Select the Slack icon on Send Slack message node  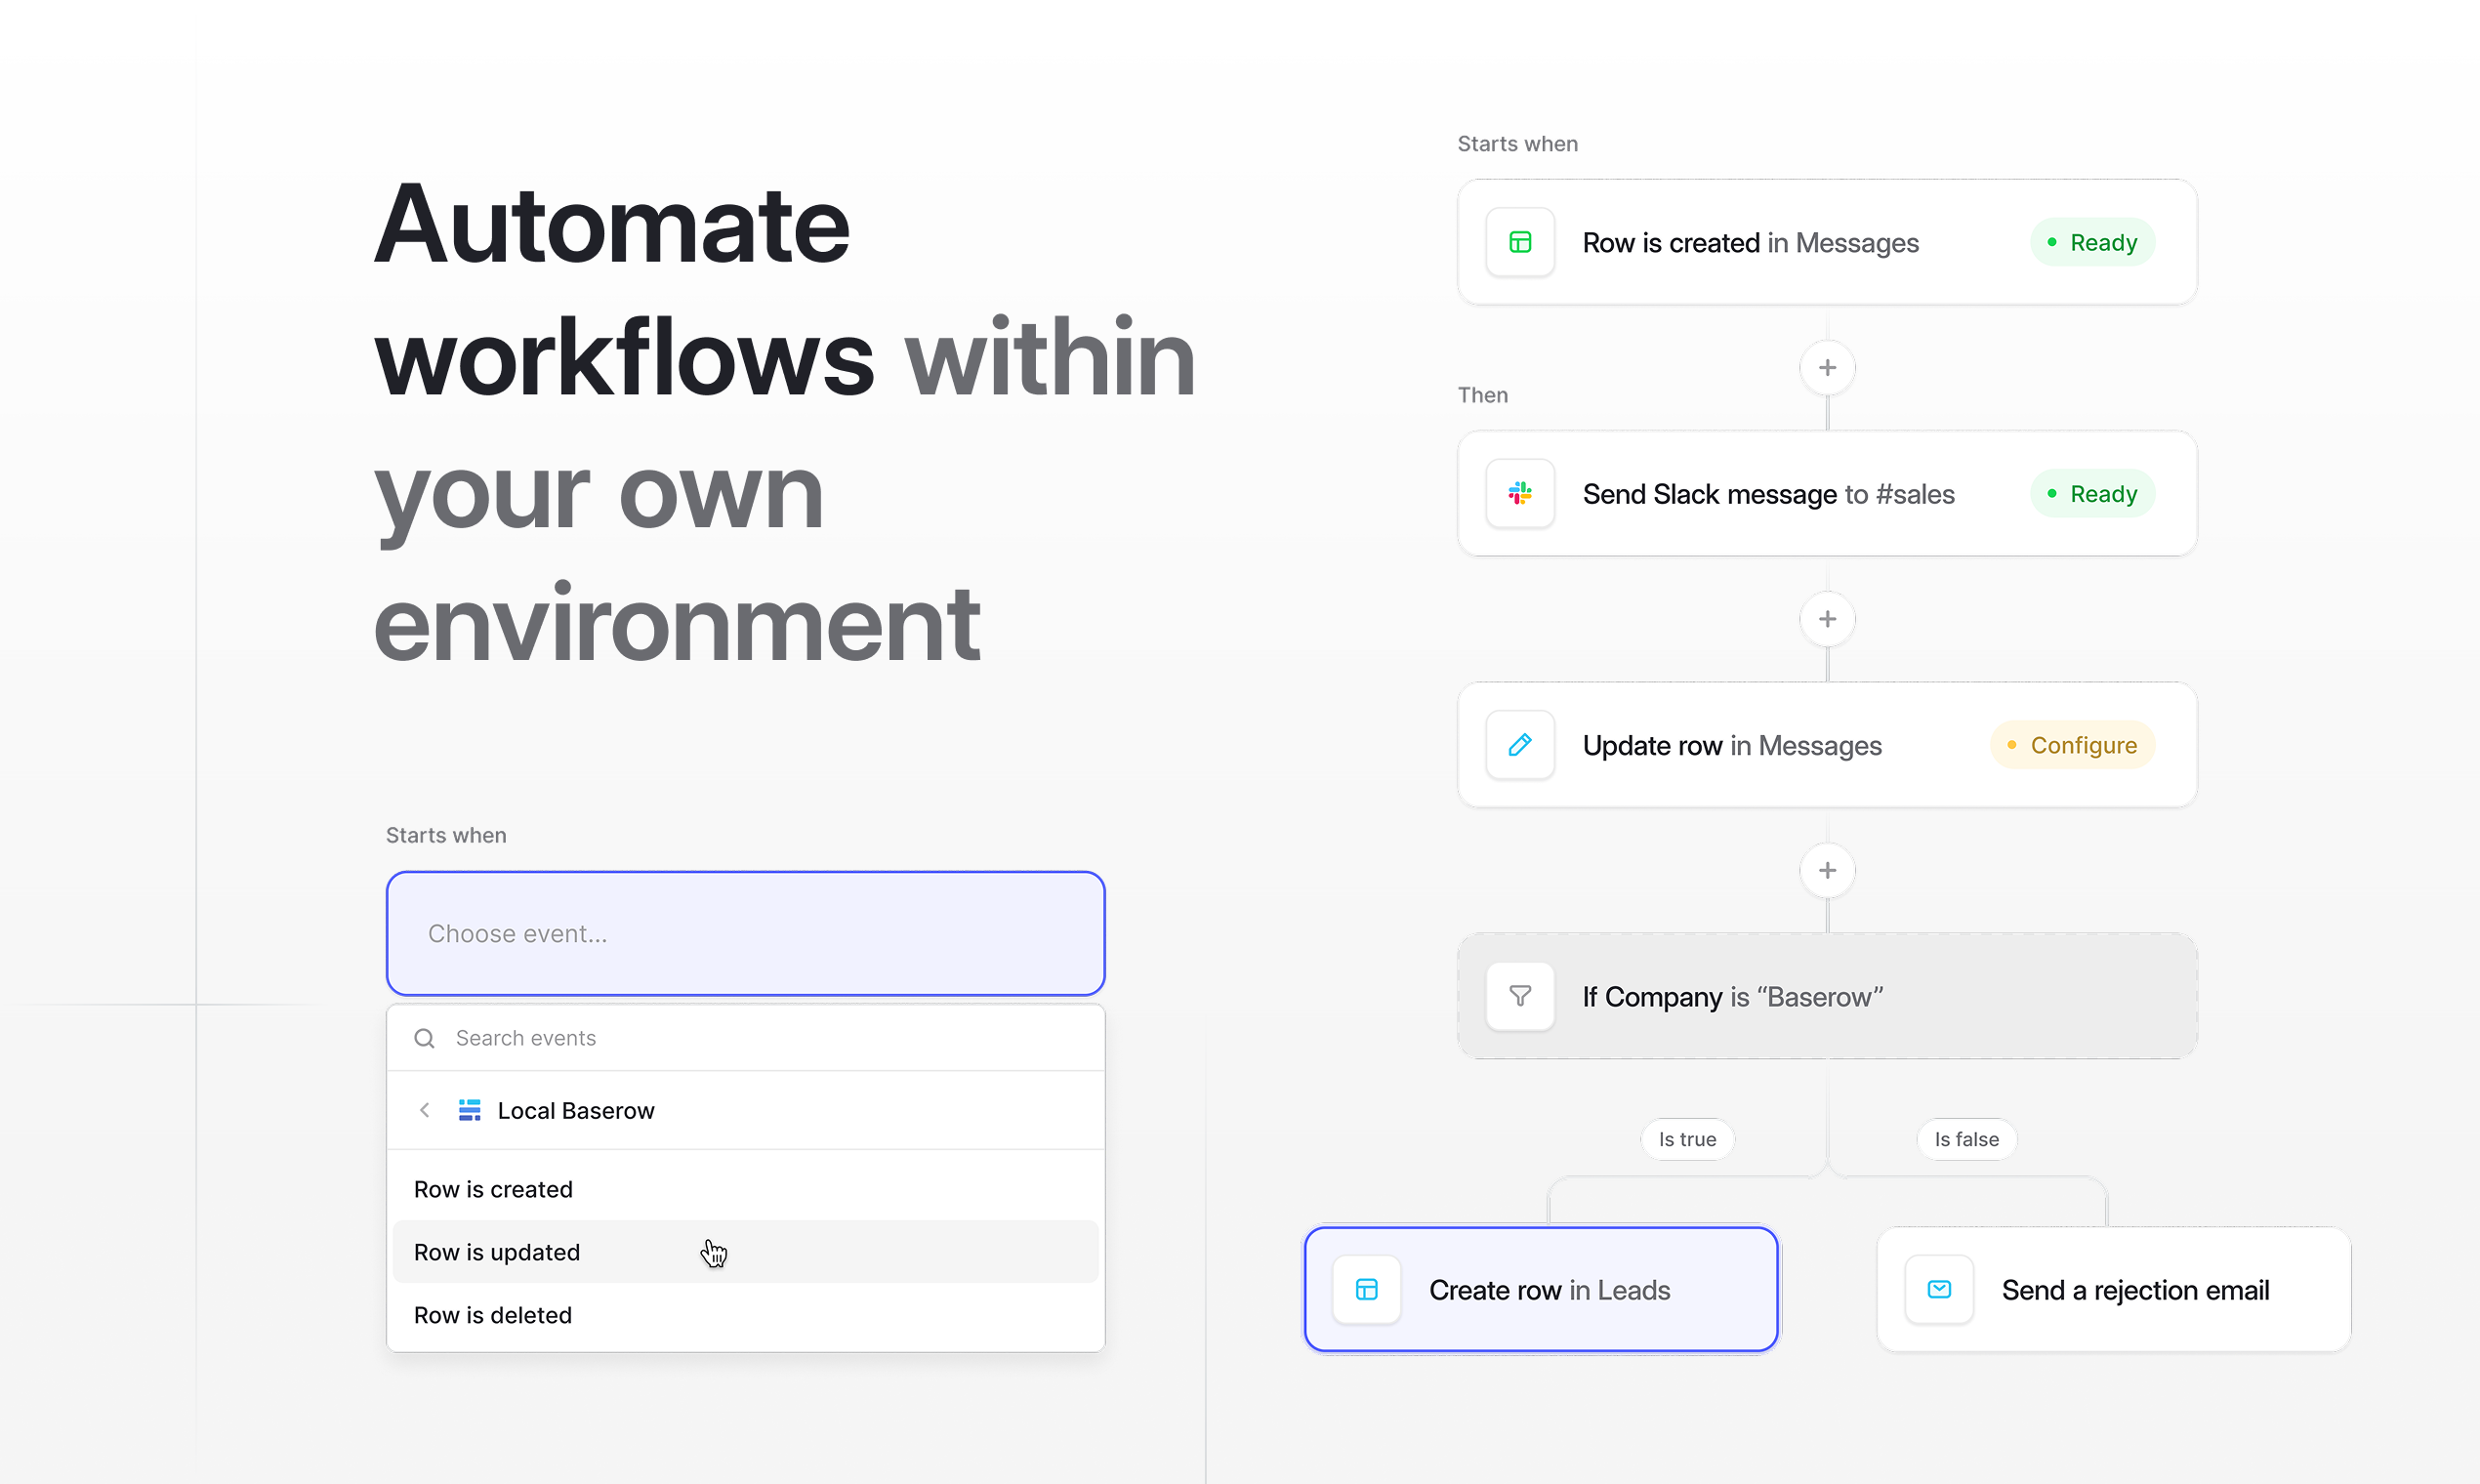pos(1520,493)
